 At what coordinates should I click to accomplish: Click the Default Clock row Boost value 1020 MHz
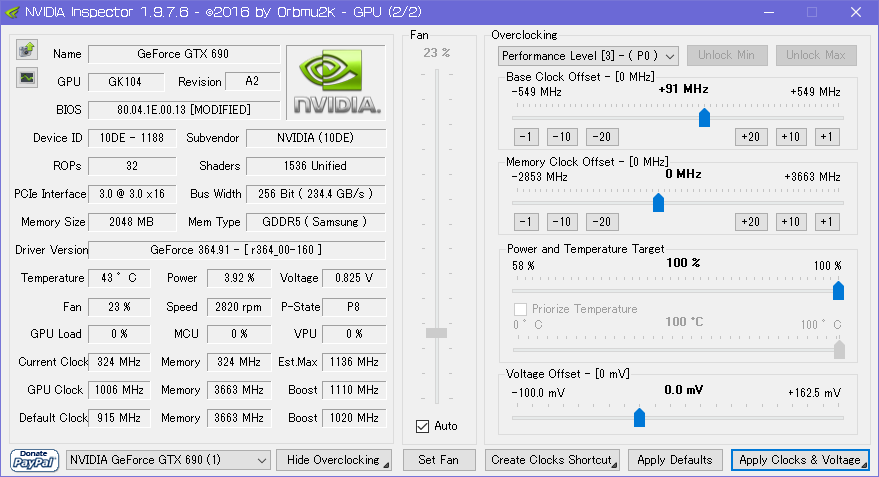(x=354, y=418)
